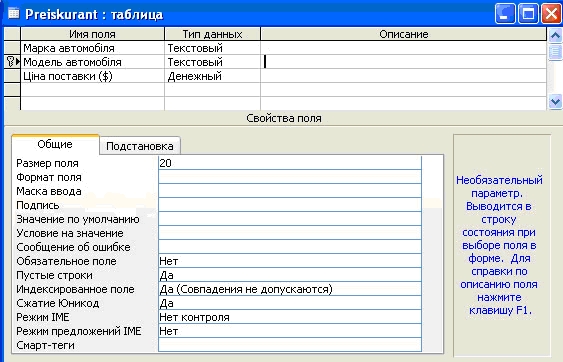Click the Модель автомобіля field name cell

click(x=93, y=62)
